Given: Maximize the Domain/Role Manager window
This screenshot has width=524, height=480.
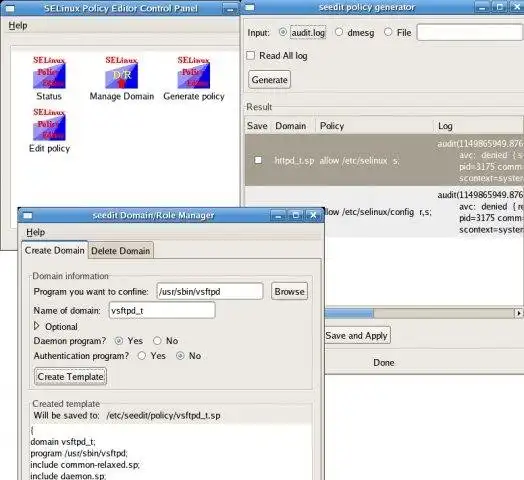Looking at the screenshot, I should 295,216.
